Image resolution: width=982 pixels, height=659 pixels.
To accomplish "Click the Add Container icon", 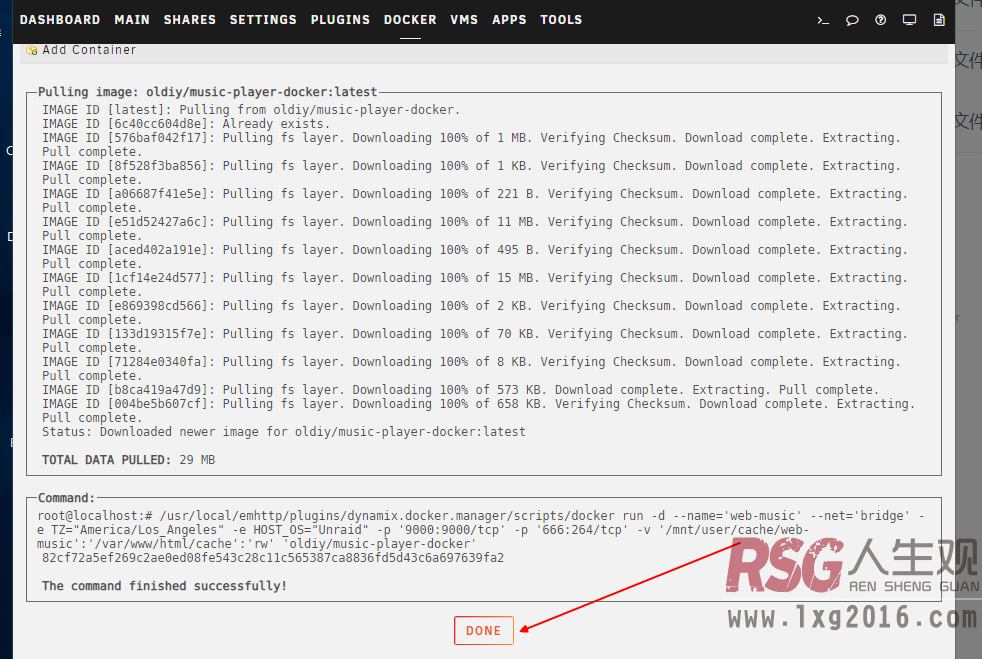I will pos(32,50).
